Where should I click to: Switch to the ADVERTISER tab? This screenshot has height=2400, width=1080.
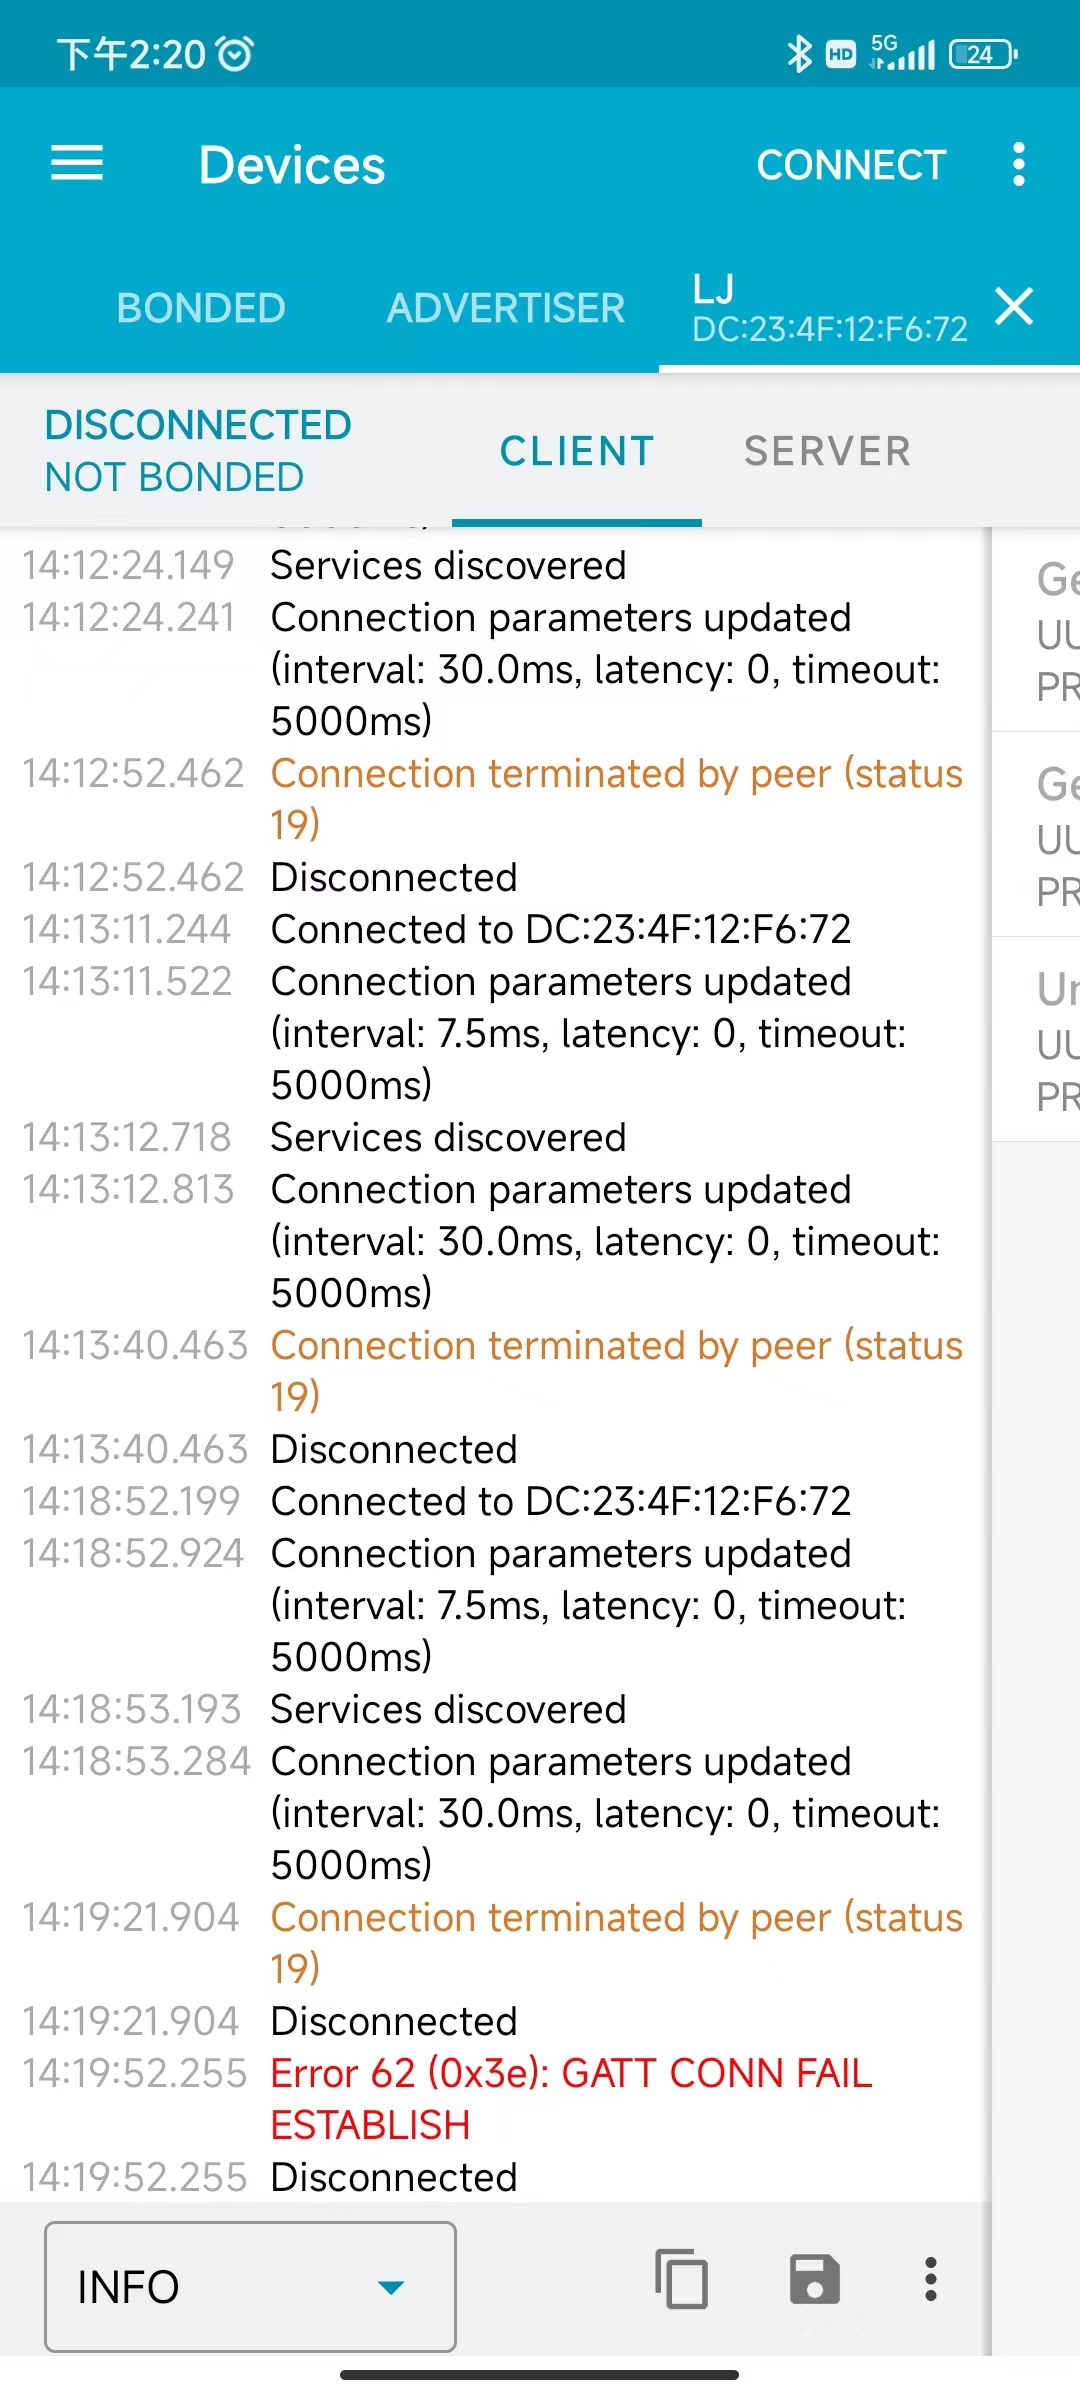click(x=506, y=308)
